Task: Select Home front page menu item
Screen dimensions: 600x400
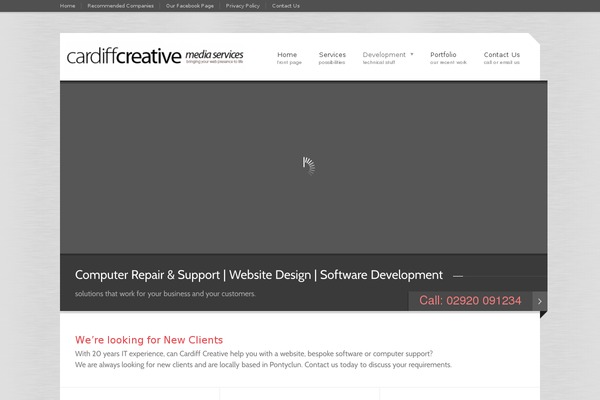Action: [289, 58]
